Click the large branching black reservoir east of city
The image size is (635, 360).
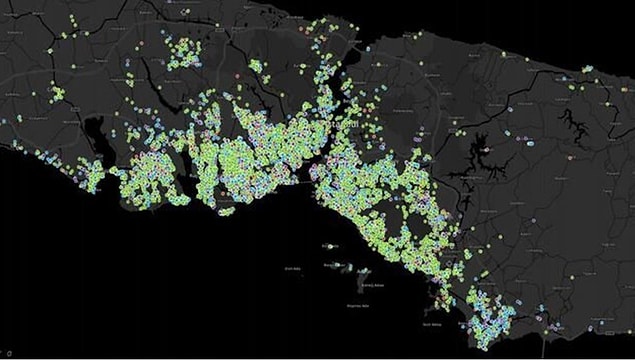[x=478, y=161]
